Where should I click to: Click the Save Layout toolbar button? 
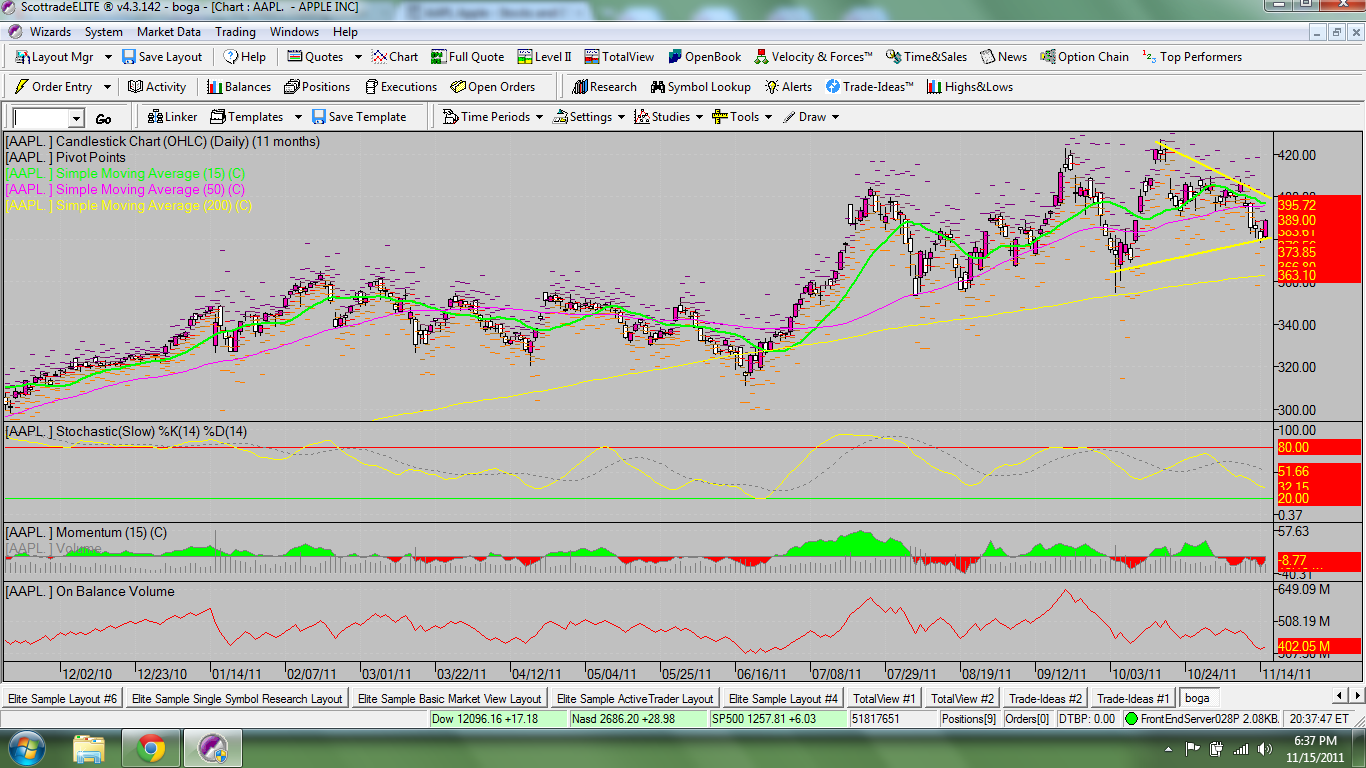pyautogui.click(x=162, y=57)
